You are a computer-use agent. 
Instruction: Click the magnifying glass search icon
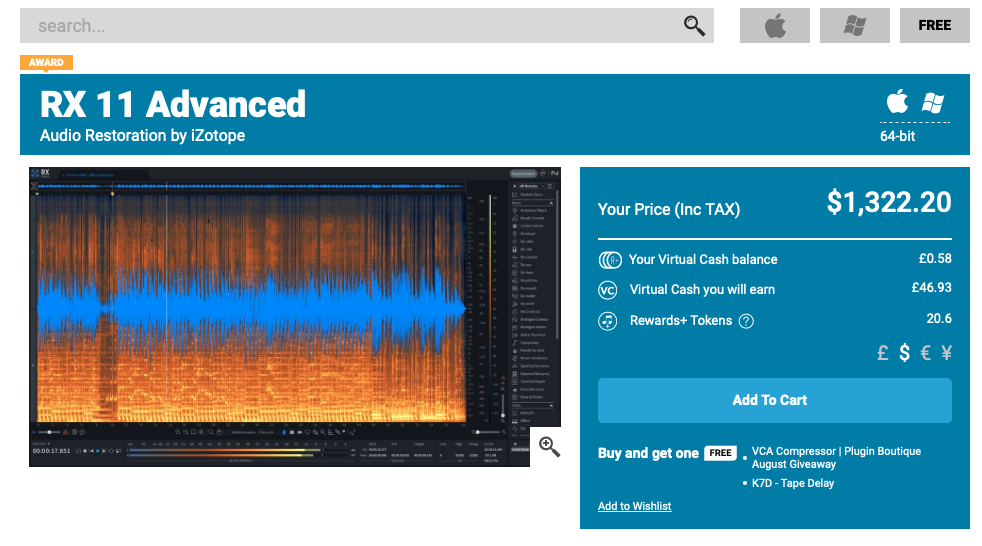(x=694, y=26)
